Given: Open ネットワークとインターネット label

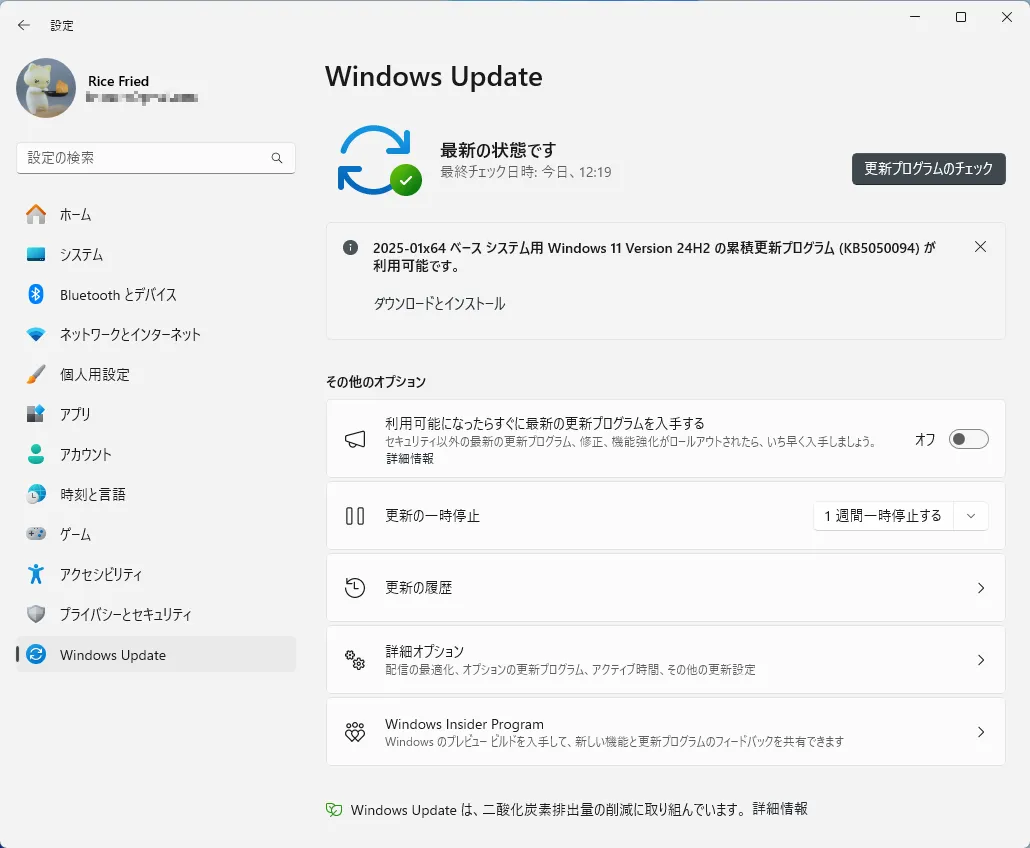Looking at the screenshot, I should click(x=130, y=335).
